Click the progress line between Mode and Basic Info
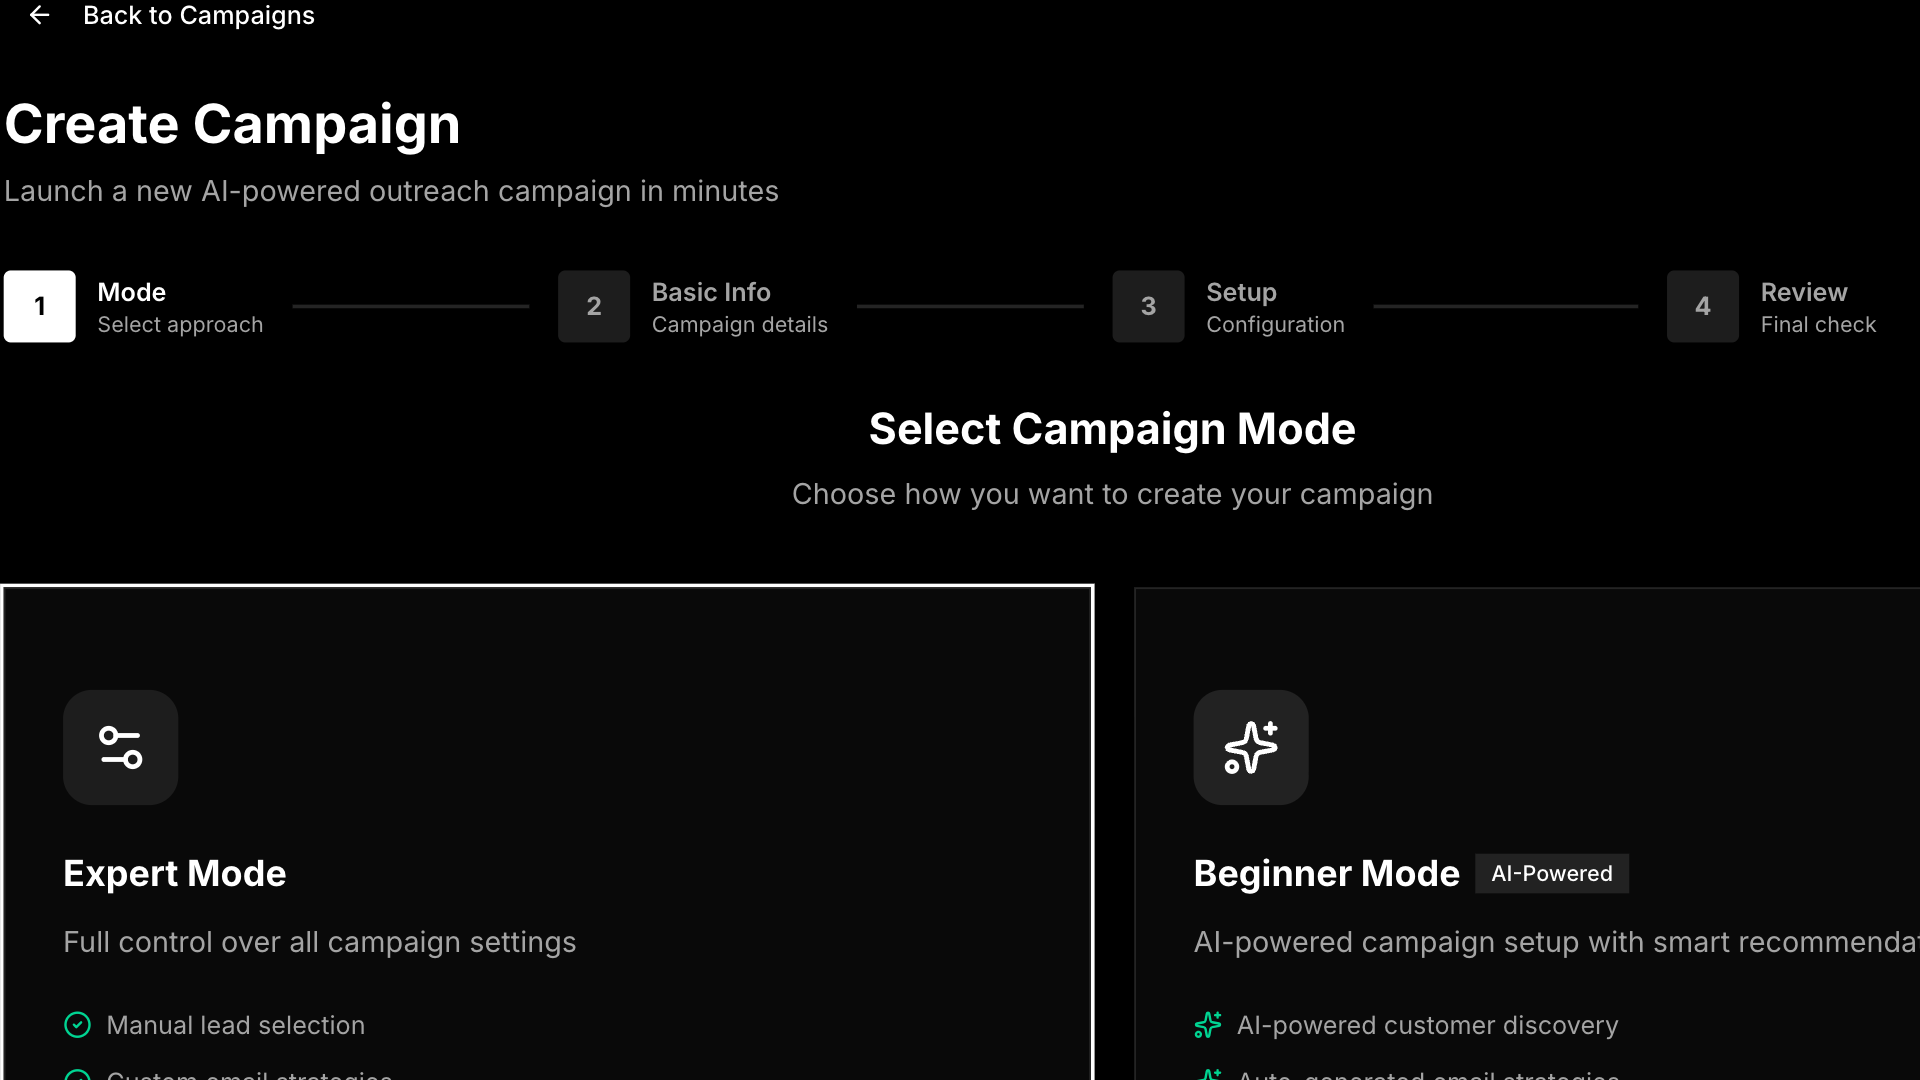This screenshot has width=1920, height=1080. pos(411,306)
